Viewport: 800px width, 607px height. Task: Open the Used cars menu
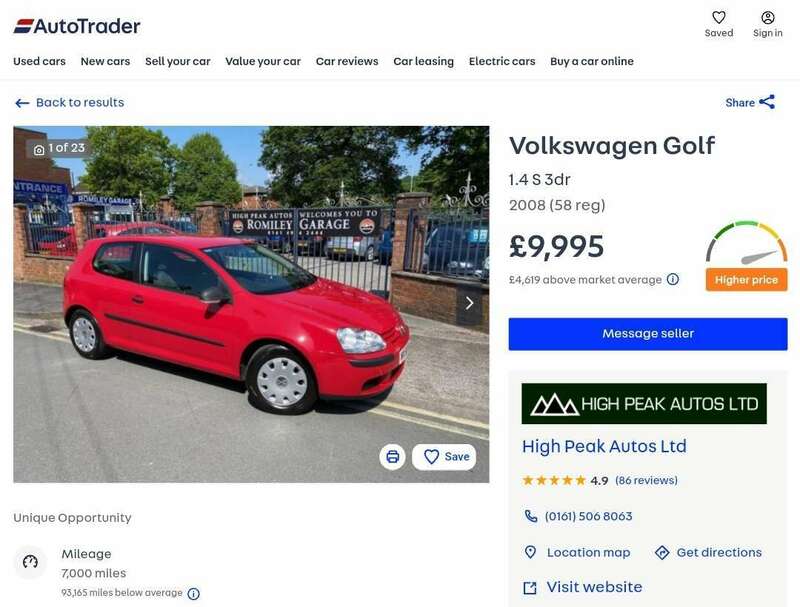tap(39, 61)
